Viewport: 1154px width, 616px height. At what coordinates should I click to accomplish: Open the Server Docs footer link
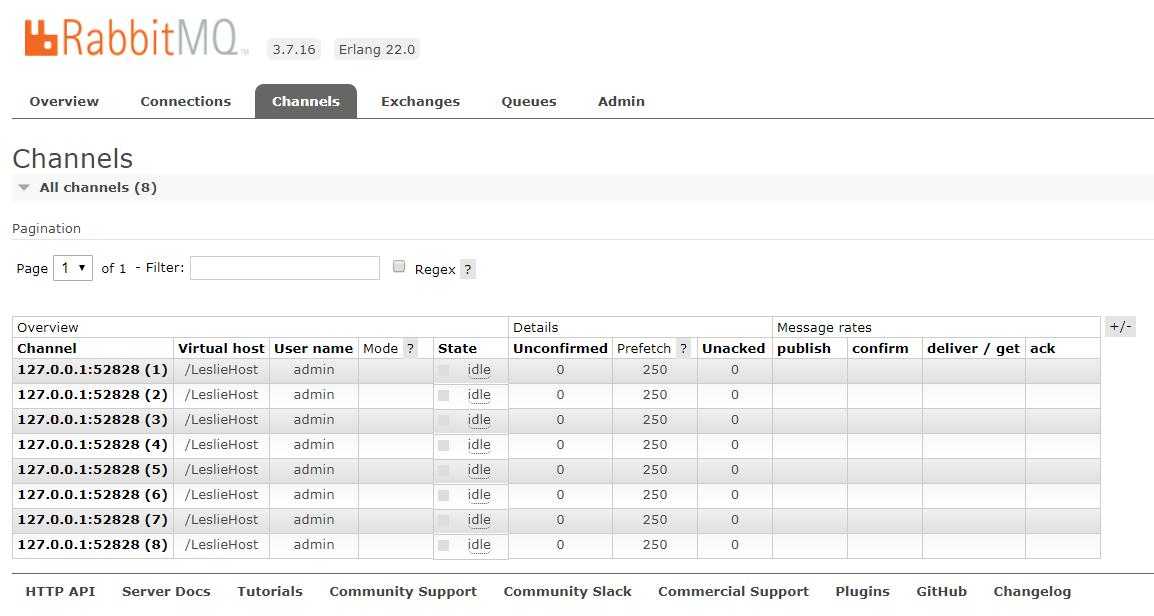coord(166,592)
